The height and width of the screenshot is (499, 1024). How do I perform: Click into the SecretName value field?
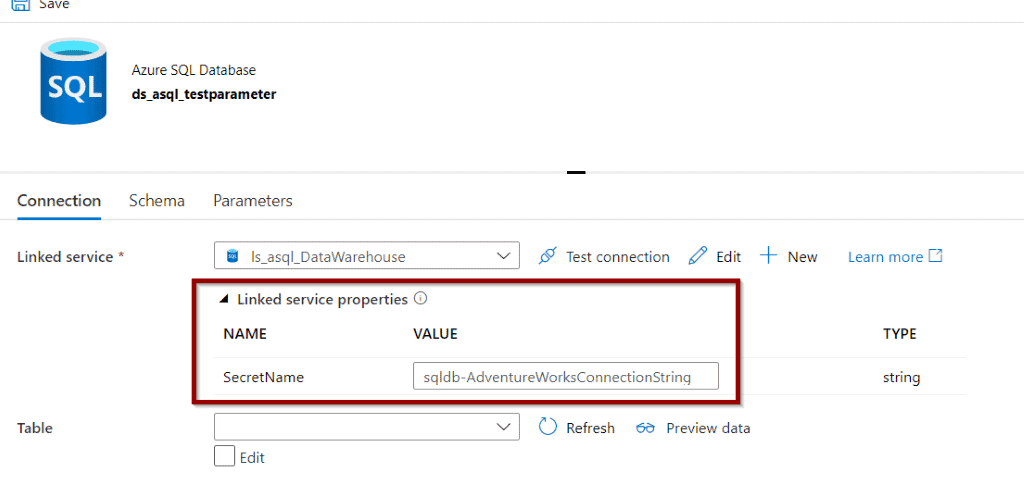[566, 376]
